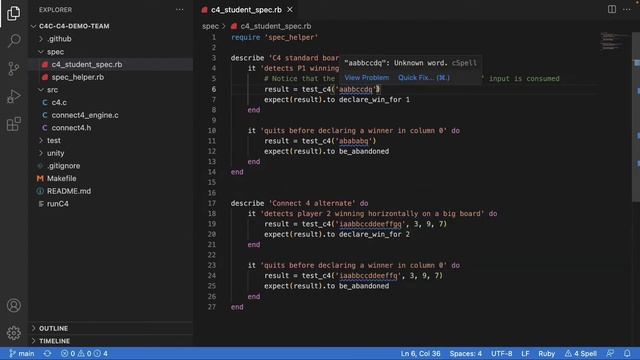This screenshot has height=360, width=640.
Task: Click 'iaabbccddeeffq' string on line 24
Action: (369, 276)
